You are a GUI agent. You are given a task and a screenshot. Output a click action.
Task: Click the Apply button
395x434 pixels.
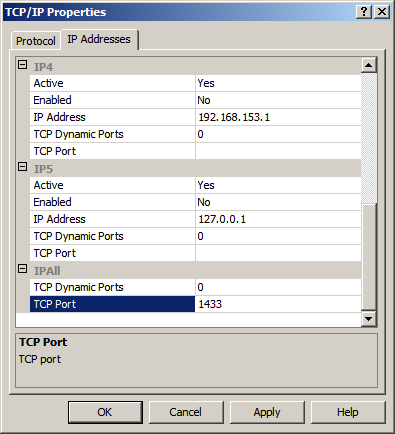click(267, 412)
